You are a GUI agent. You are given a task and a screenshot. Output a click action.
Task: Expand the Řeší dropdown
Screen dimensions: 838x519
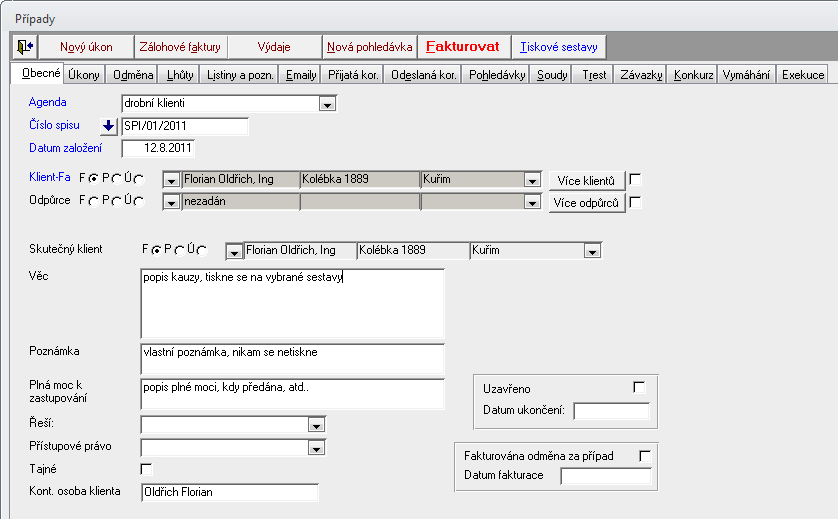coord(316,425)
